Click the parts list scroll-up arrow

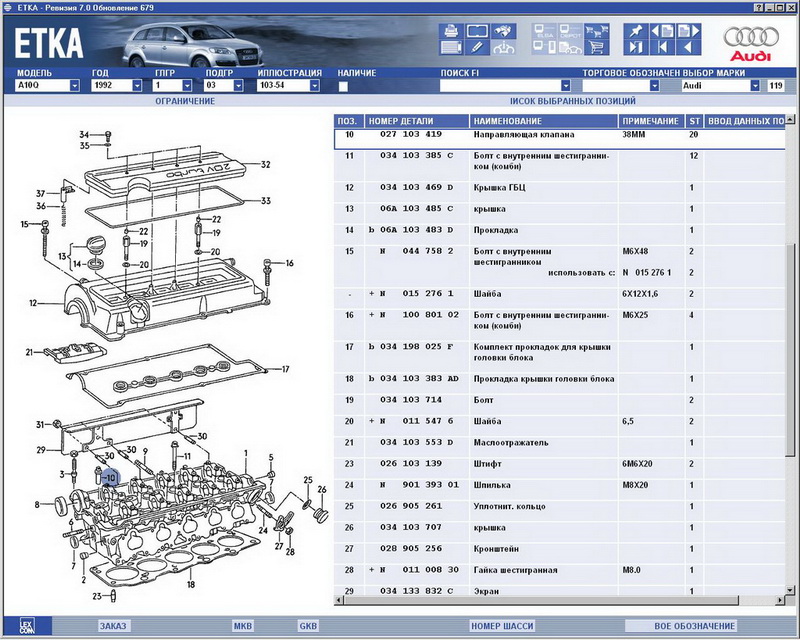790,119
